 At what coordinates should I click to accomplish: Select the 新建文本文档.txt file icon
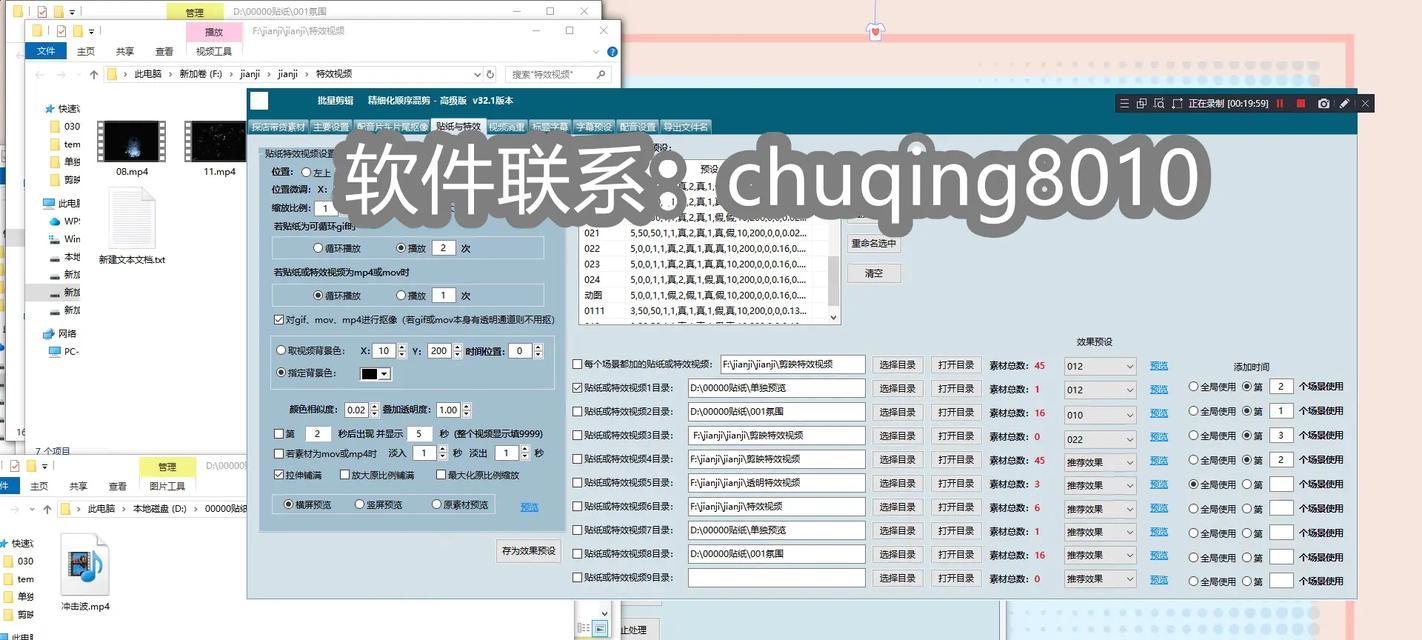pos(132,217)
